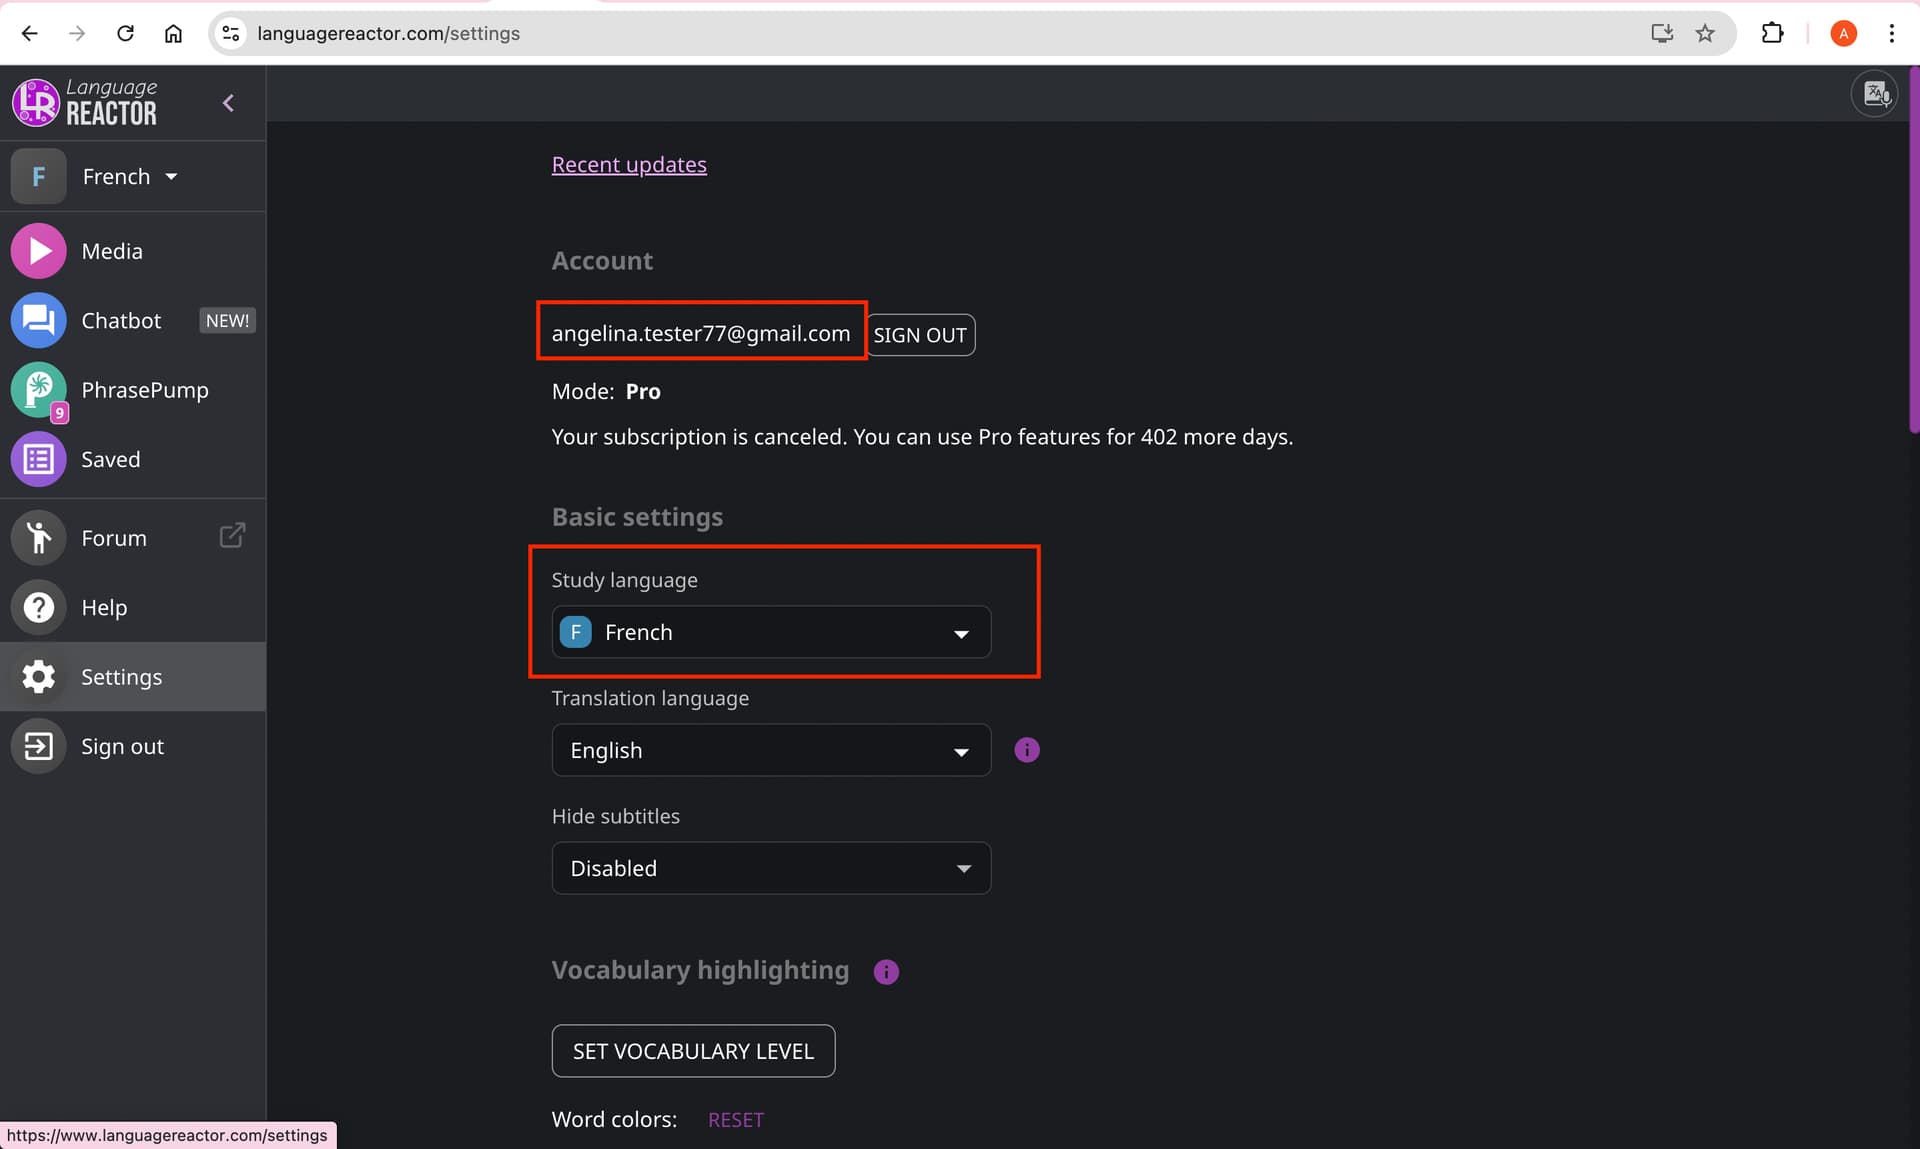The image size is (1920, 1149).
Task: Collapse the sidebar with the chevron arrow
Action: click(x=228, y=103)
